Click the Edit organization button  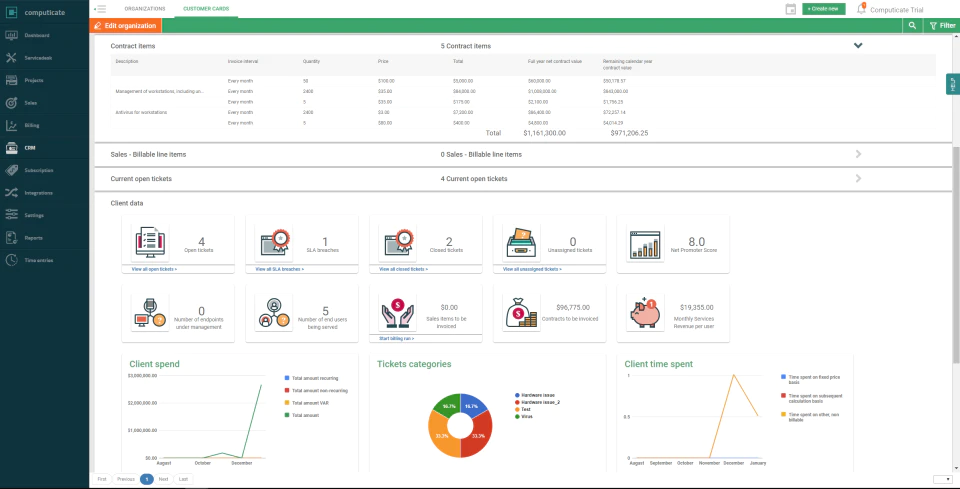point(126,26)
